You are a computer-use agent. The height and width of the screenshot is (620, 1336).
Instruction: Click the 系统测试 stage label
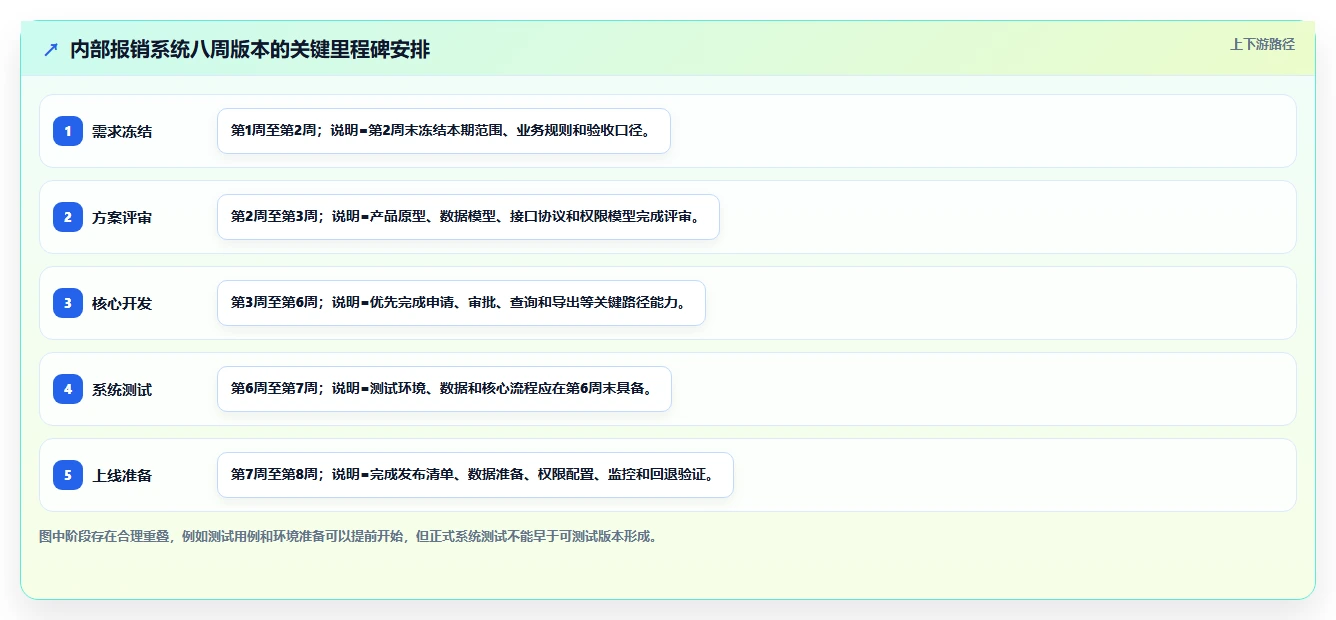coord(122,389)
